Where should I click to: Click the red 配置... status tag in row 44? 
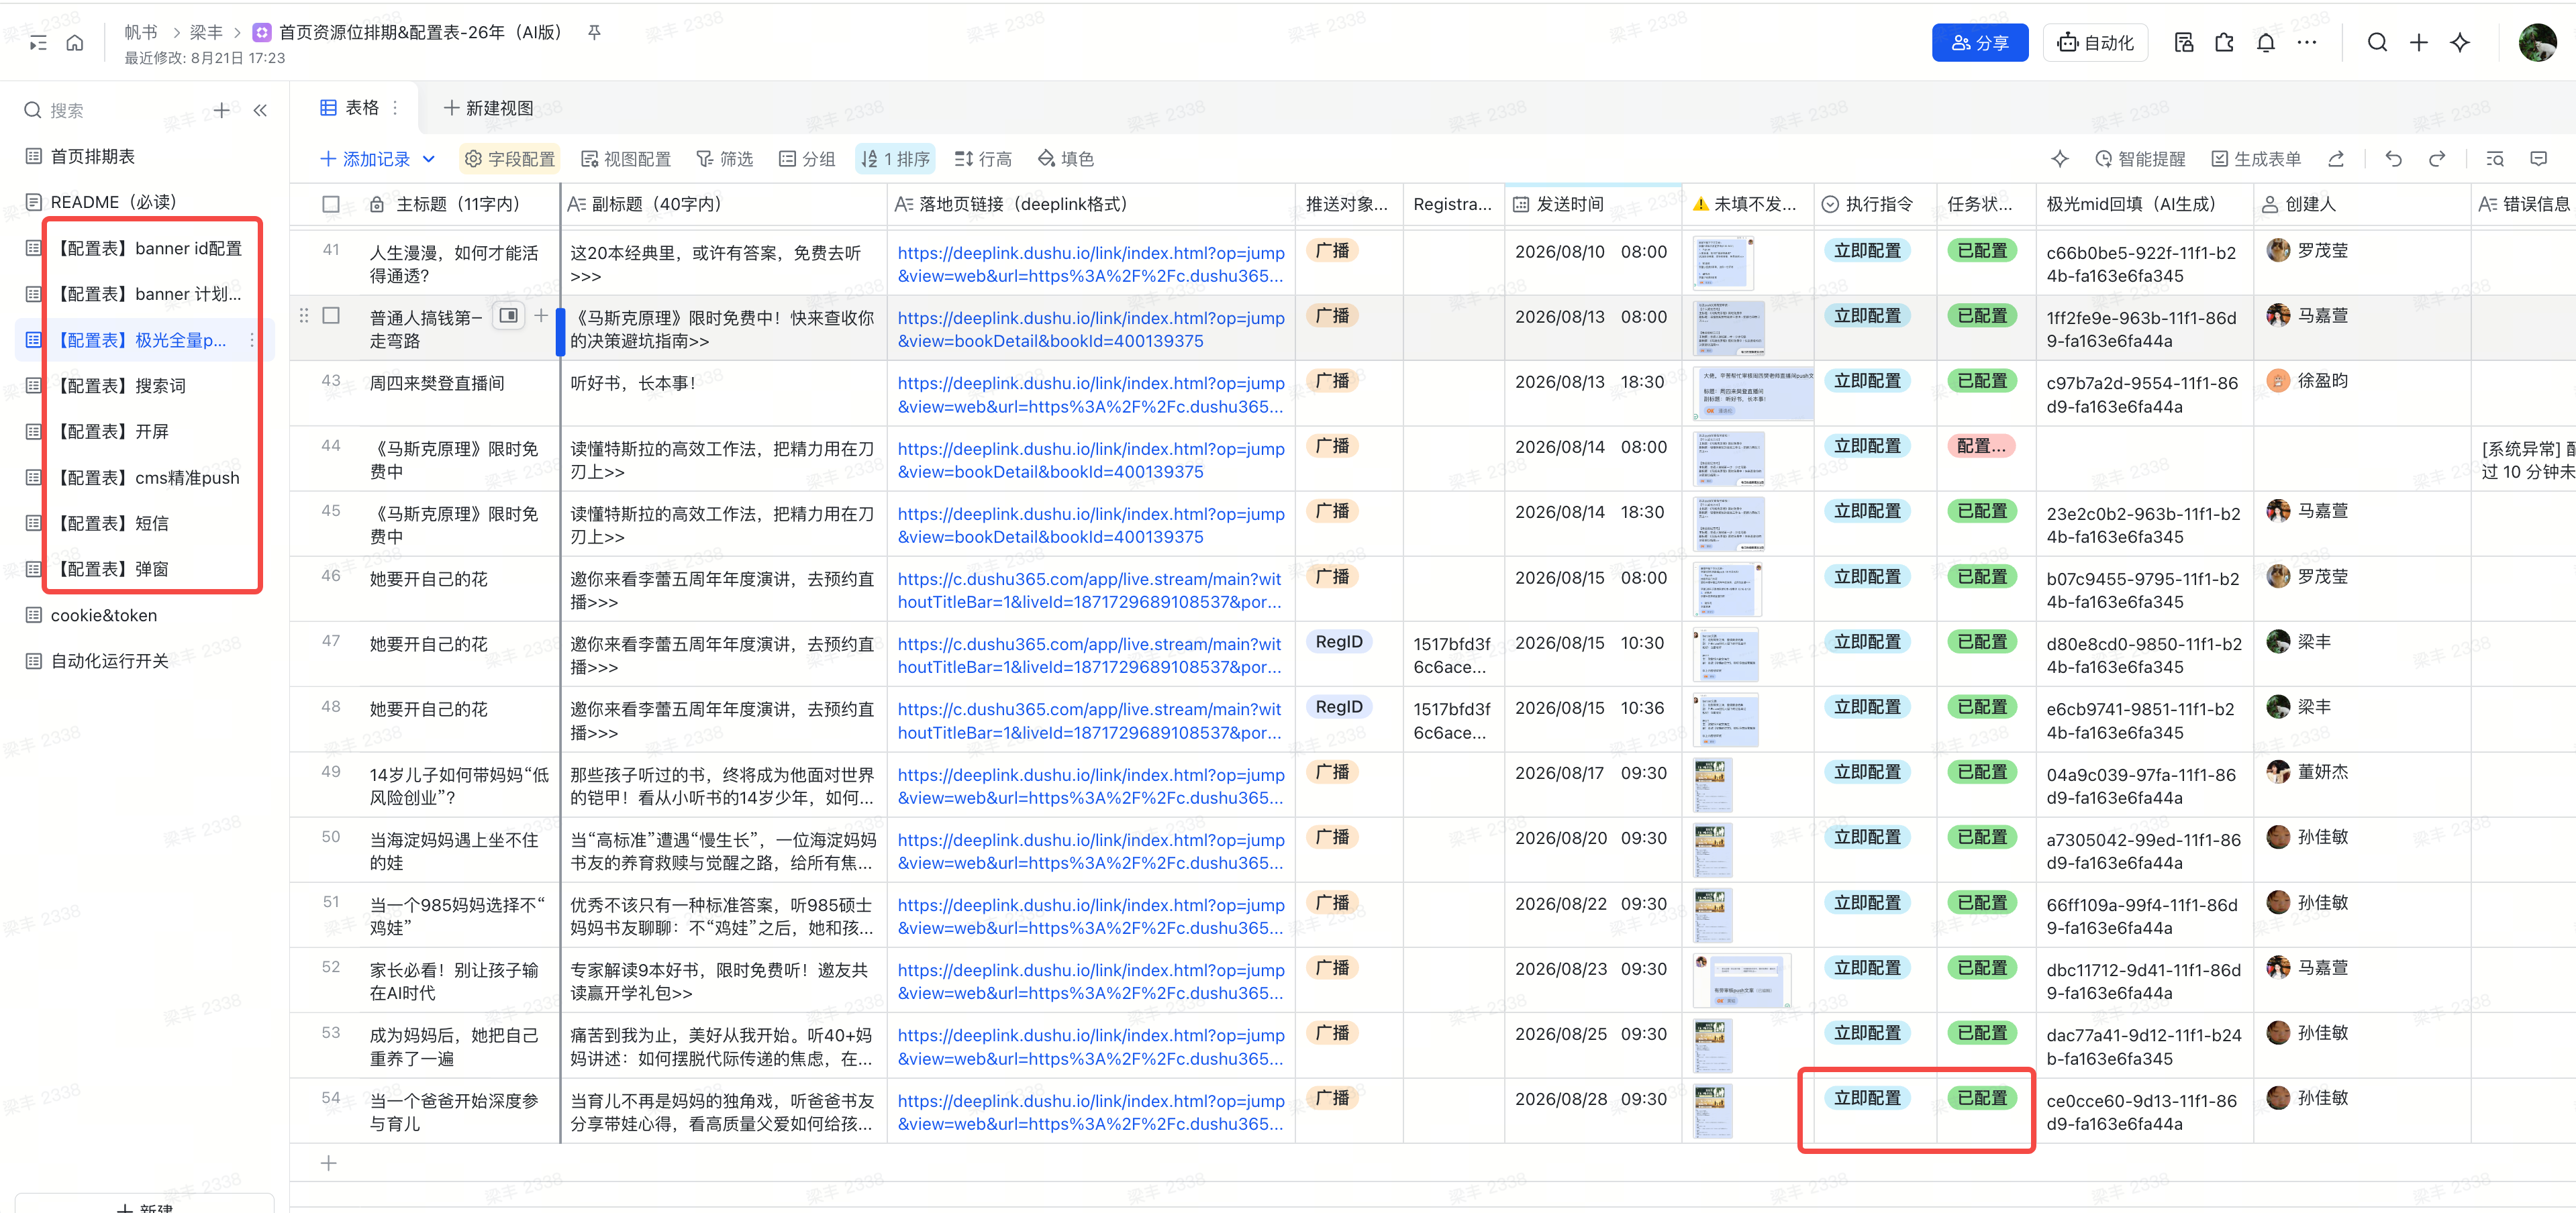point(1980,446)
